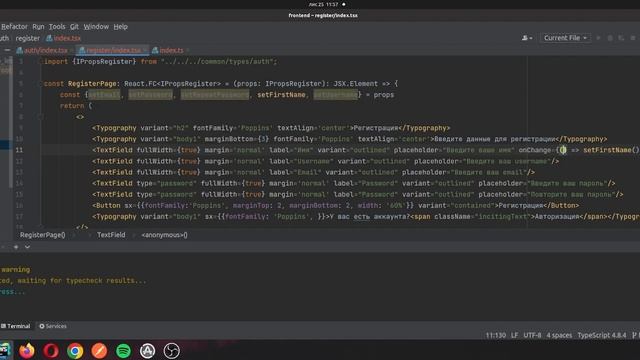This screenshot has height=360, width=640.
Task: Click the clock in the top system bar
Action: [324, 4]
